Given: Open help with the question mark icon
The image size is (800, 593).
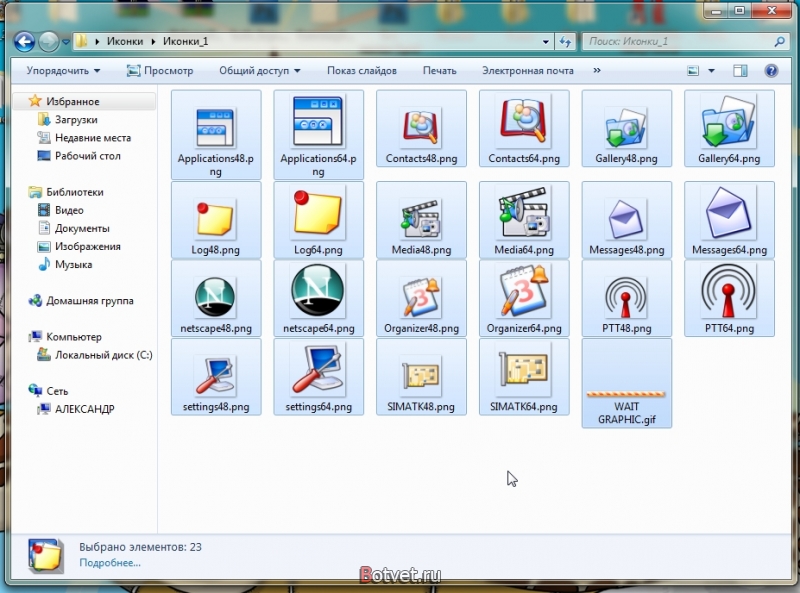Looking at the screenshot, I should [x=771, y=70].
